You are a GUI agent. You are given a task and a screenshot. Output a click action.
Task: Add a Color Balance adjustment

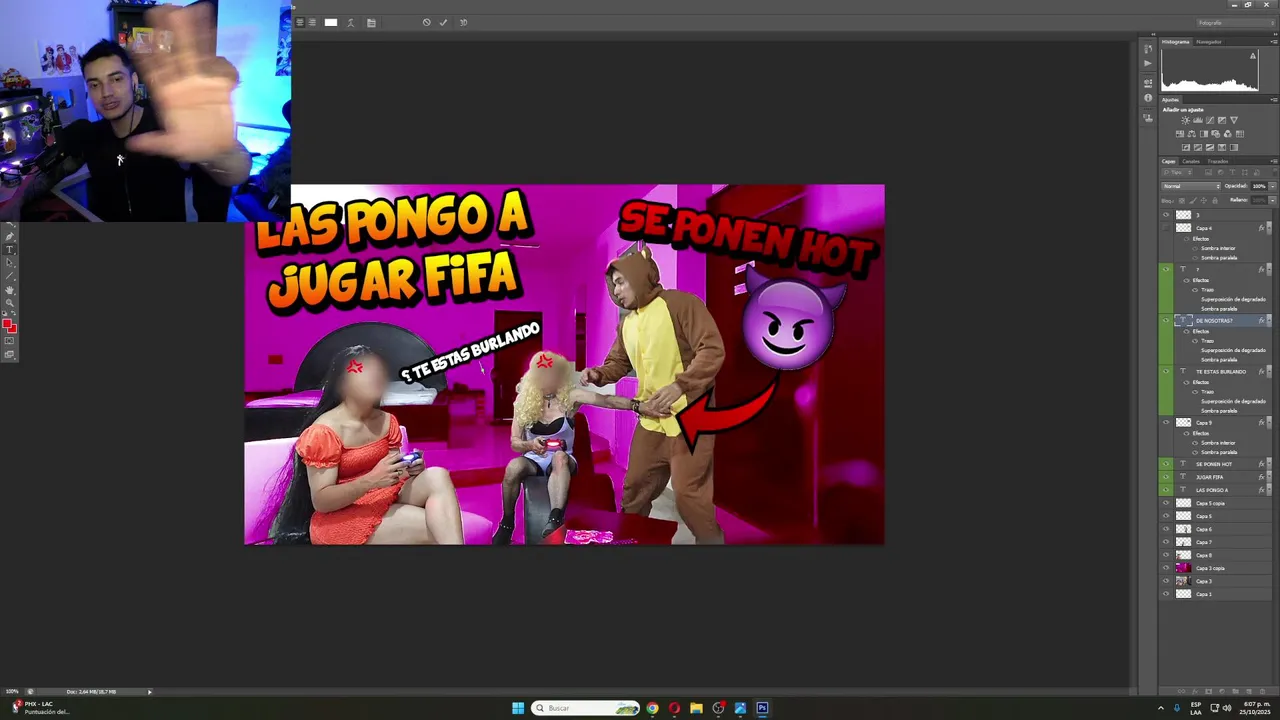(x=1192, y=134)
